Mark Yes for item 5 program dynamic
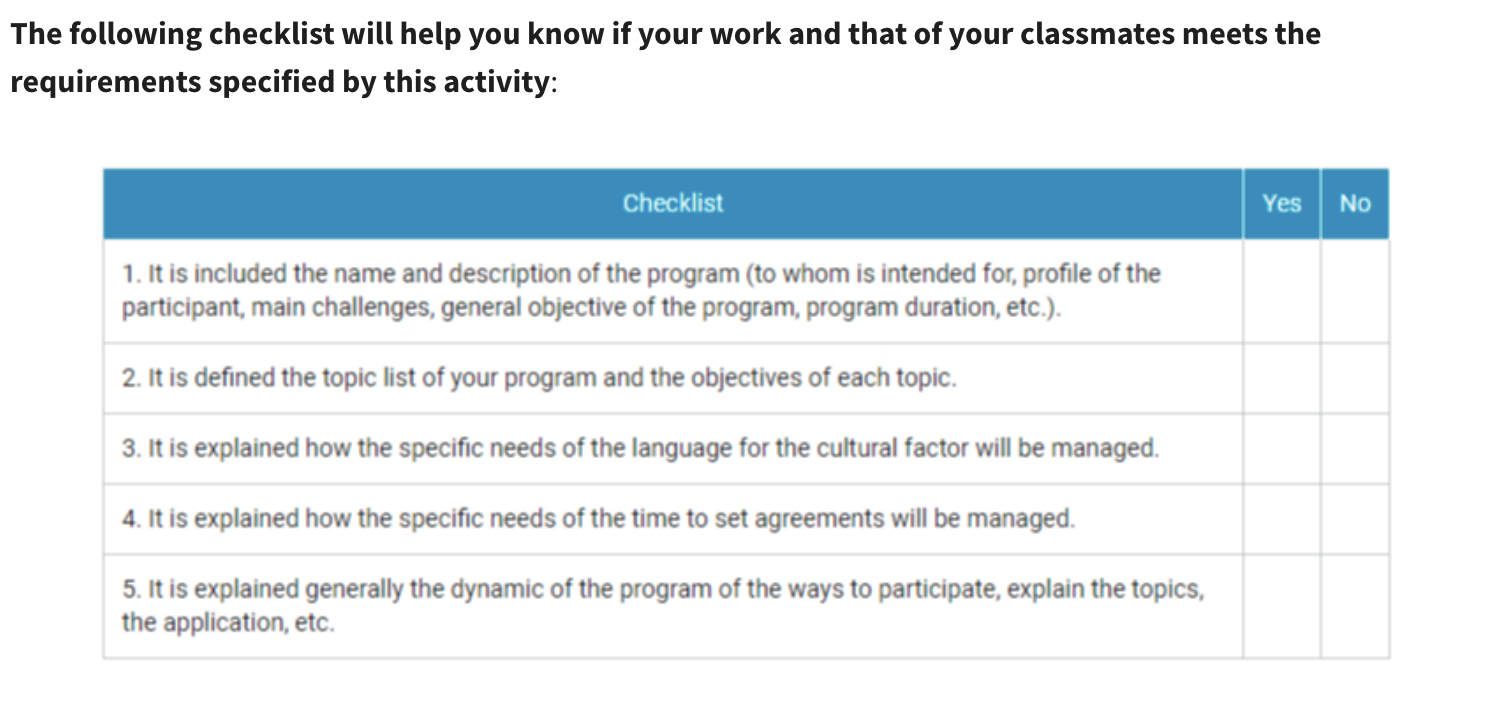Screen dimensions: 1488x710 [x=1281, y=606]
